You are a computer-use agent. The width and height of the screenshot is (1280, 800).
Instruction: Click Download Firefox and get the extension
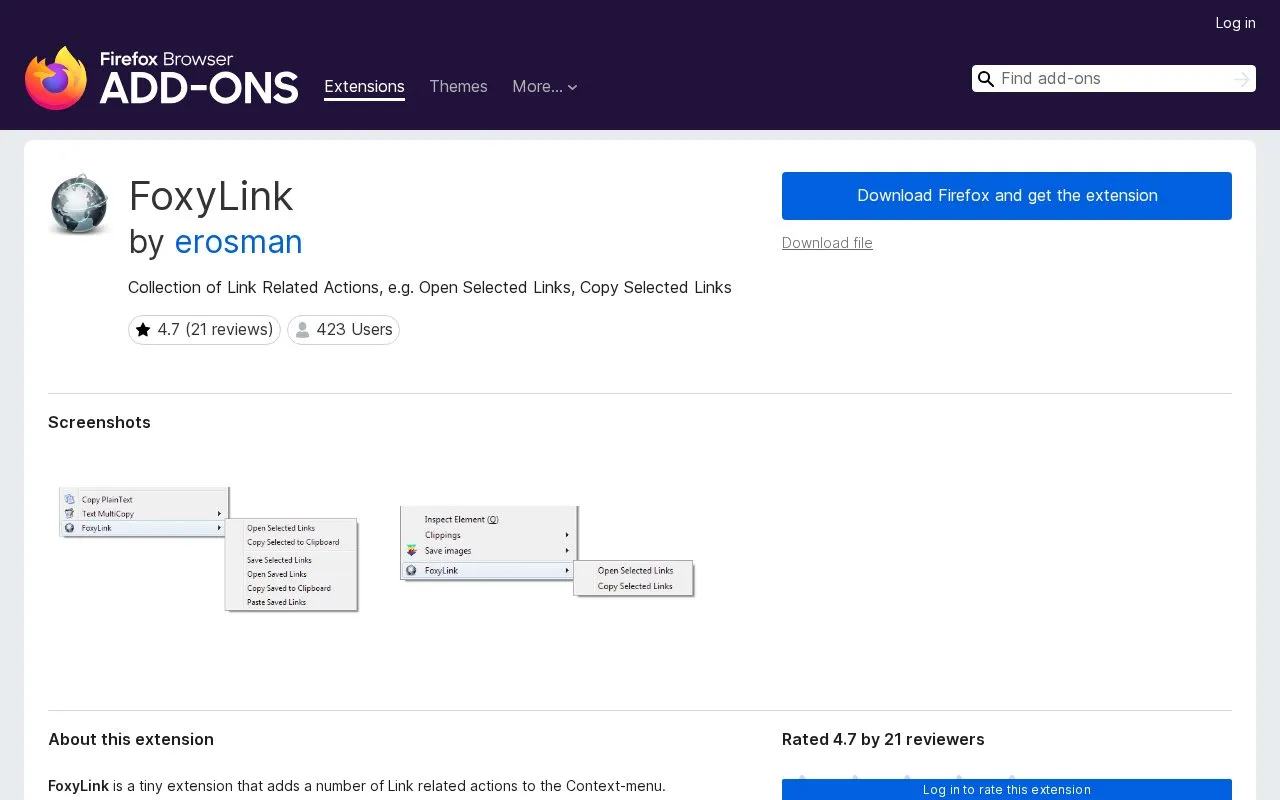pyautogui.click(x=1007, y=196)
